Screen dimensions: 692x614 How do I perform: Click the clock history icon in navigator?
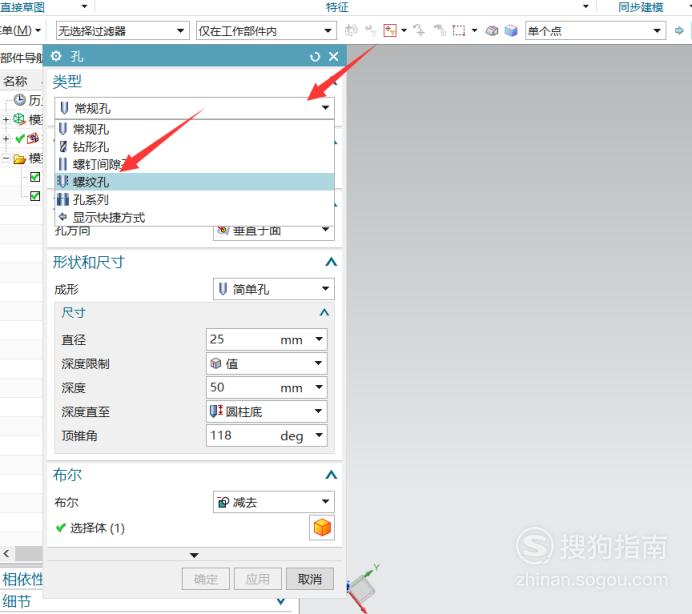pos(19,100)
